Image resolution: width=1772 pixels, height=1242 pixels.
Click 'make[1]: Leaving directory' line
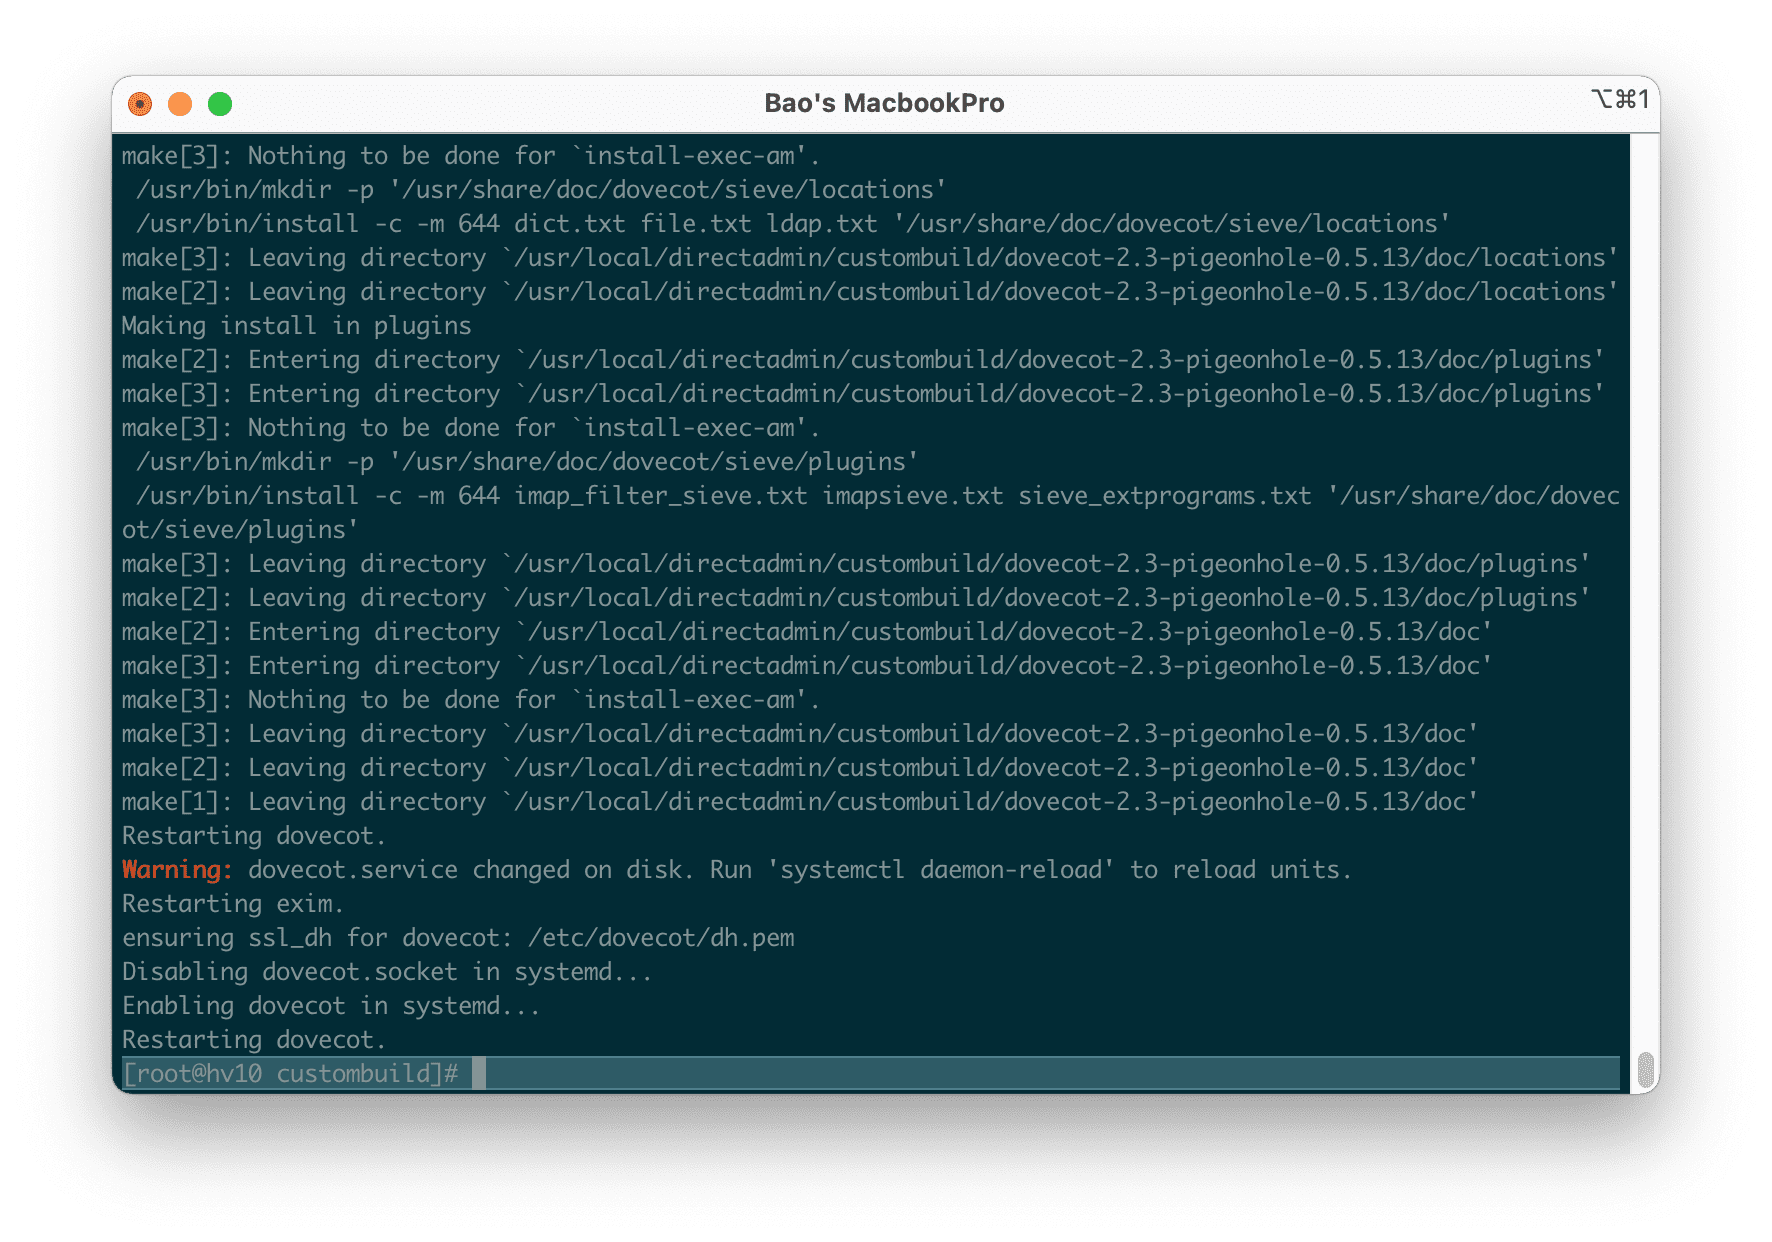pos(800,802)
